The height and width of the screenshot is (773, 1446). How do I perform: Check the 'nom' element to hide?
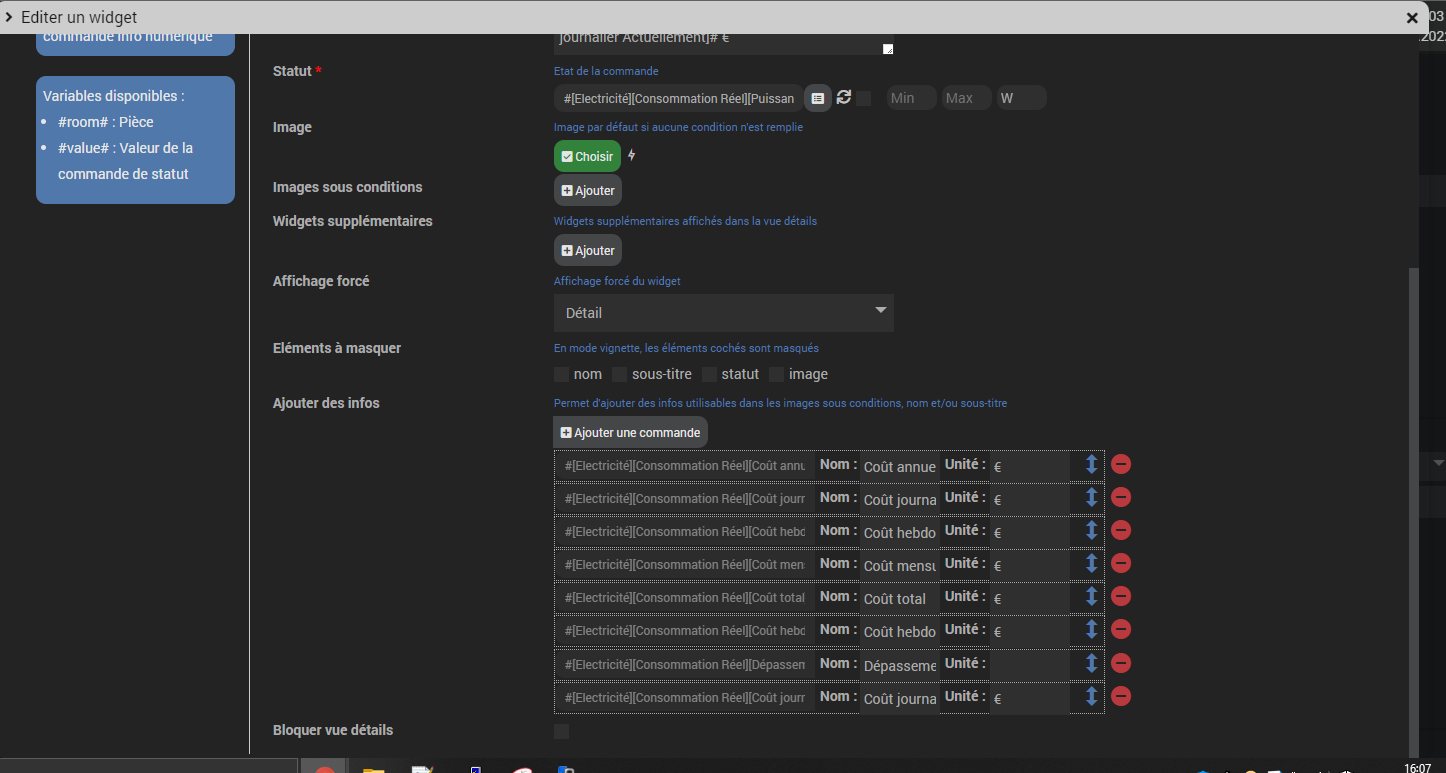click(x=562, y=375)
